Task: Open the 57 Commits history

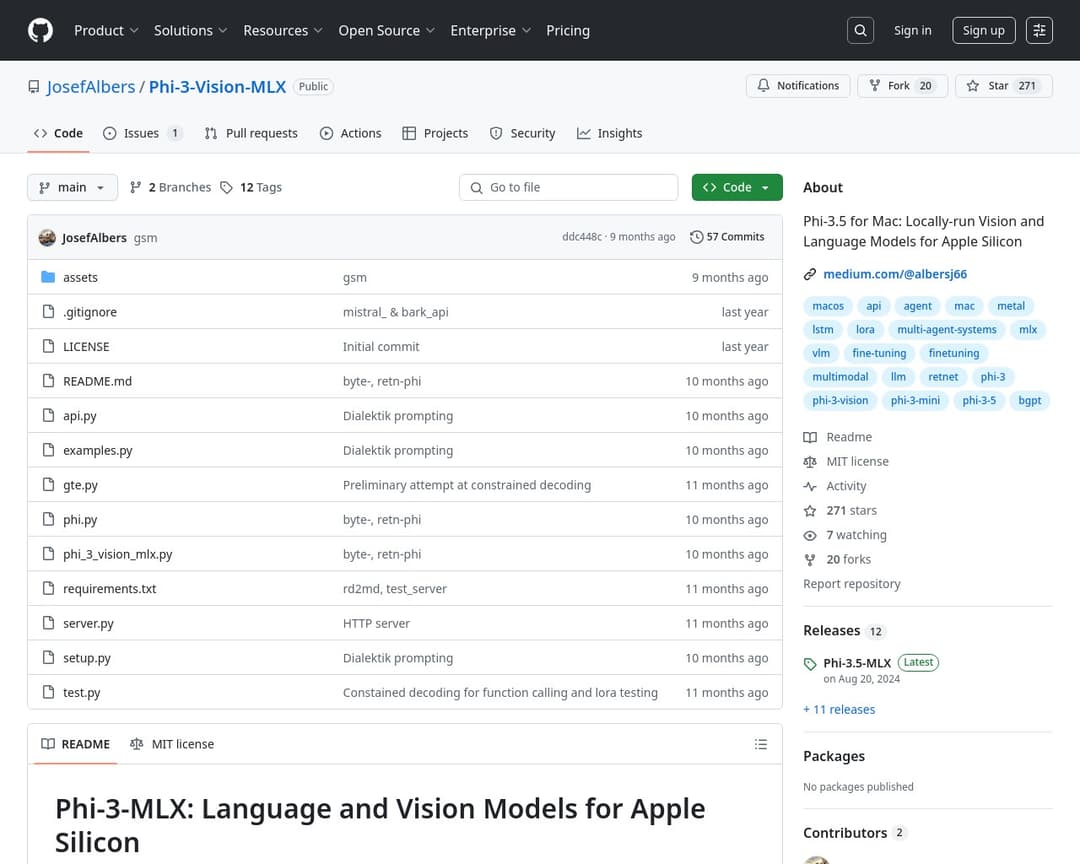Action: point(727,237)
